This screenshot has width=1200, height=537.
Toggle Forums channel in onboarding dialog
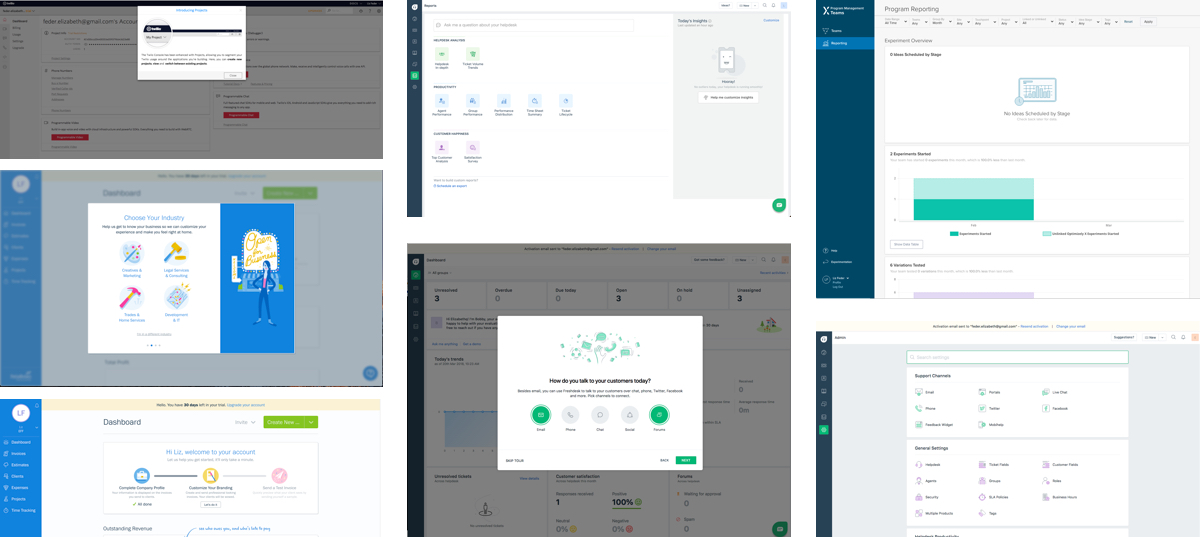coord(659,414)
